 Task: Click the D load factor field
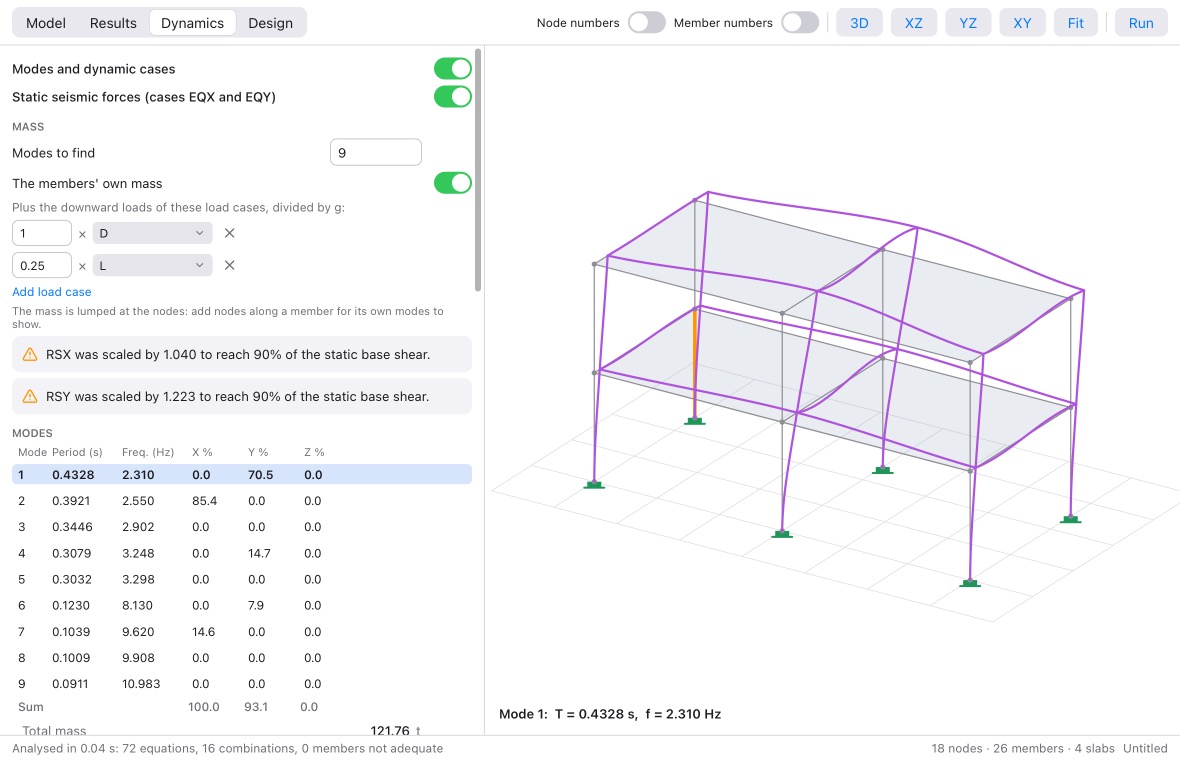41,233
